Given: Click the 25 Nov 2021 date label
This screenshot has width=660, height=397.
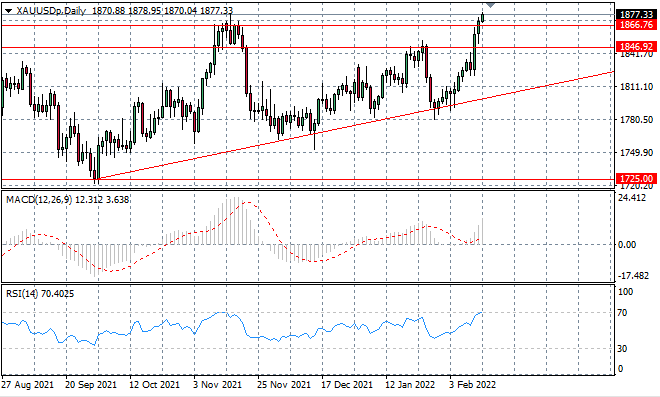Looking at the screenshot, I should pos(284,384).
